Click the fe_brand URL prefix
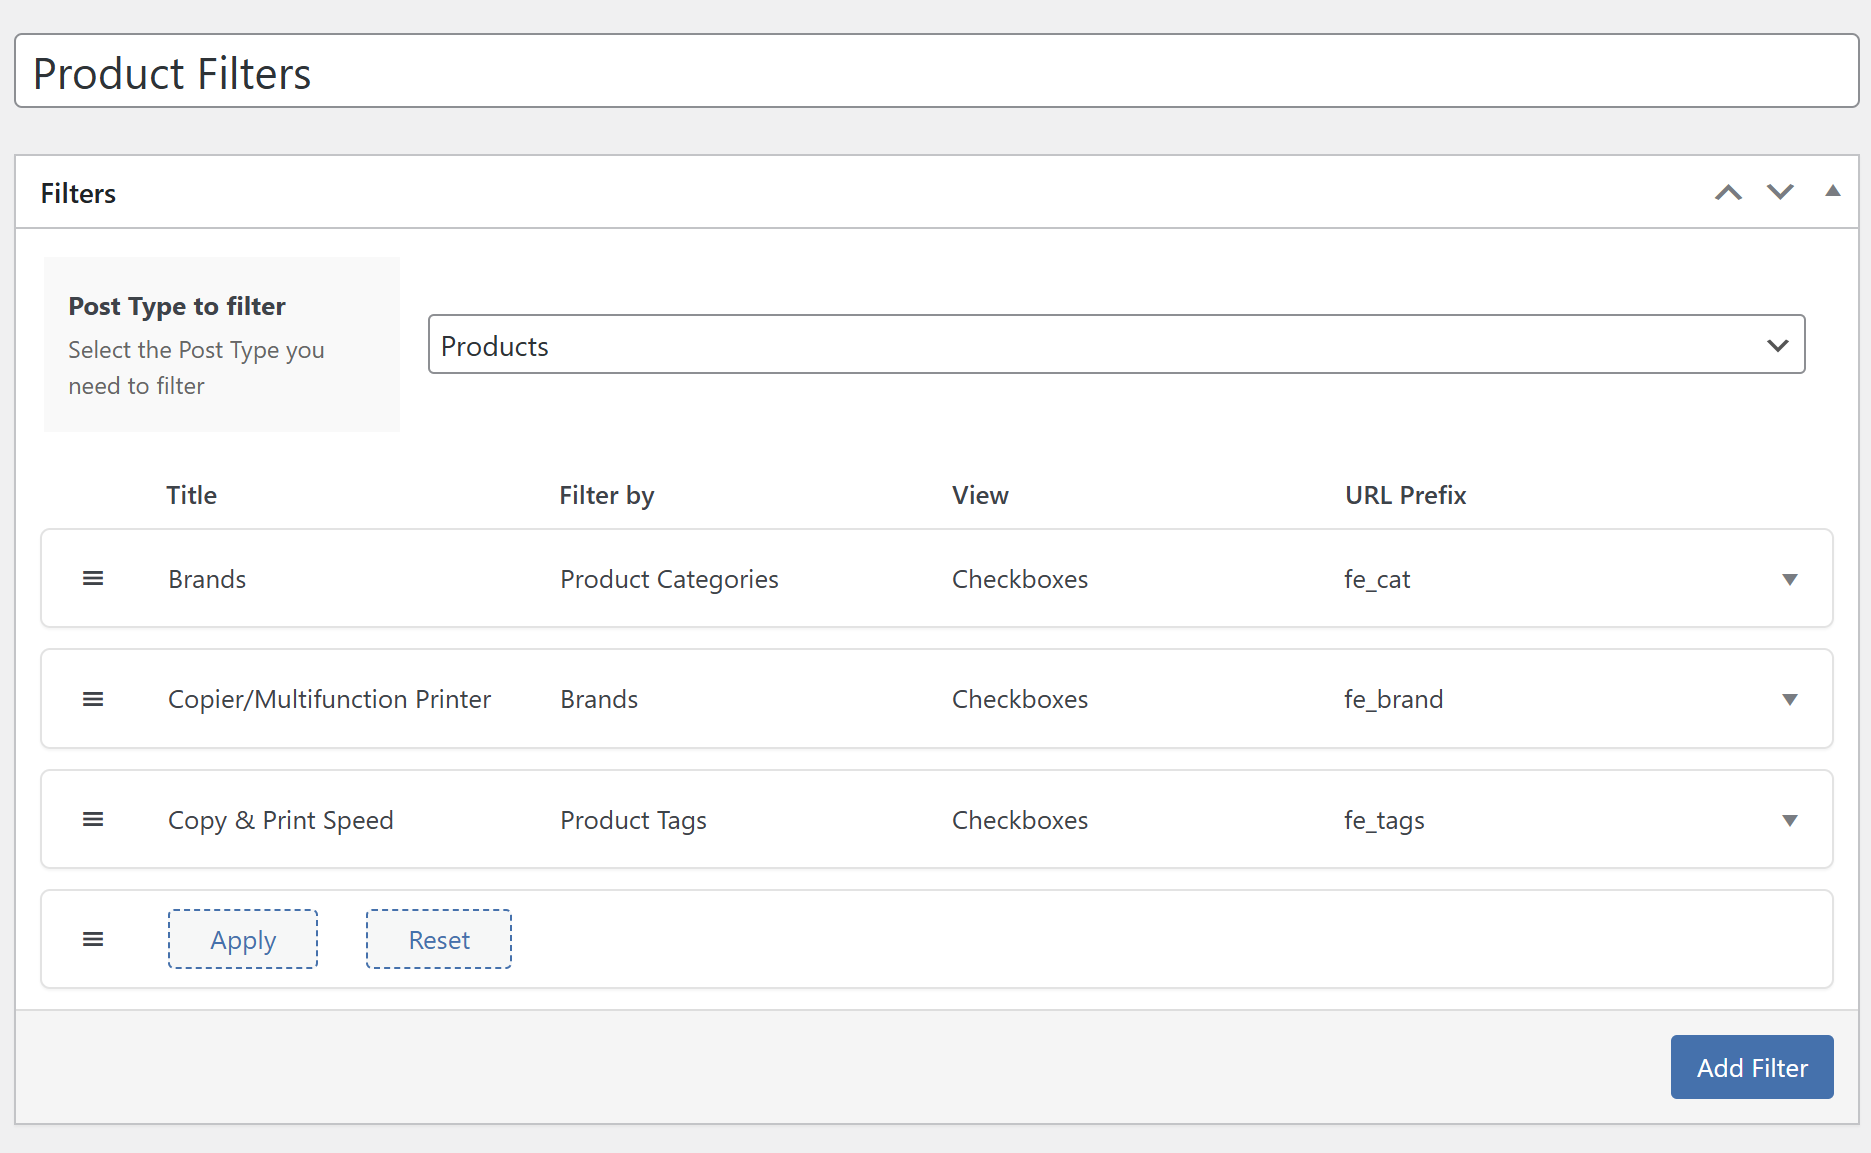This screenshot has height=1153, width=1871. (x=1393, y=699)
